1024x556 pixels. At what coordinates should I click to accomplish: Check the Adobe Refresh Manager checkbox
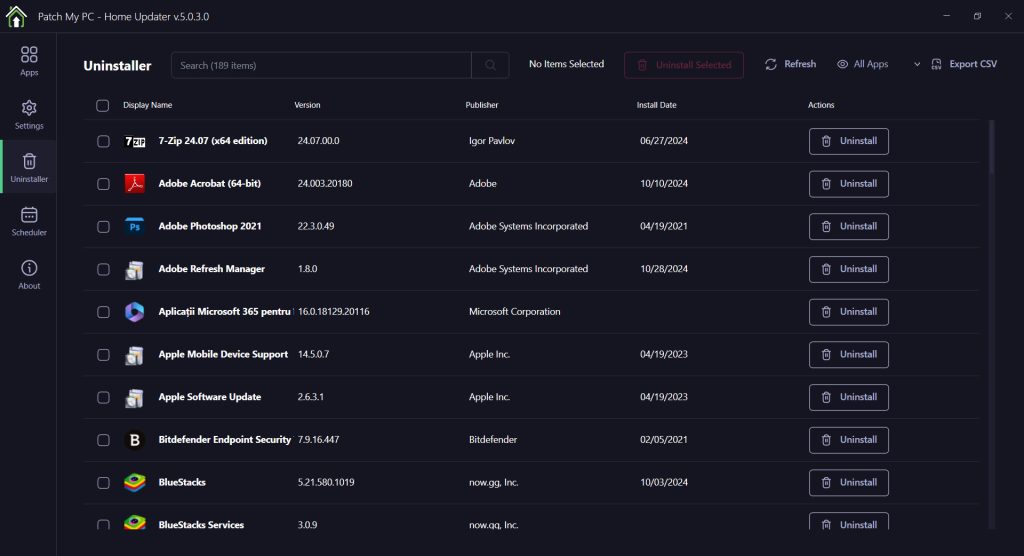(103, 269)
